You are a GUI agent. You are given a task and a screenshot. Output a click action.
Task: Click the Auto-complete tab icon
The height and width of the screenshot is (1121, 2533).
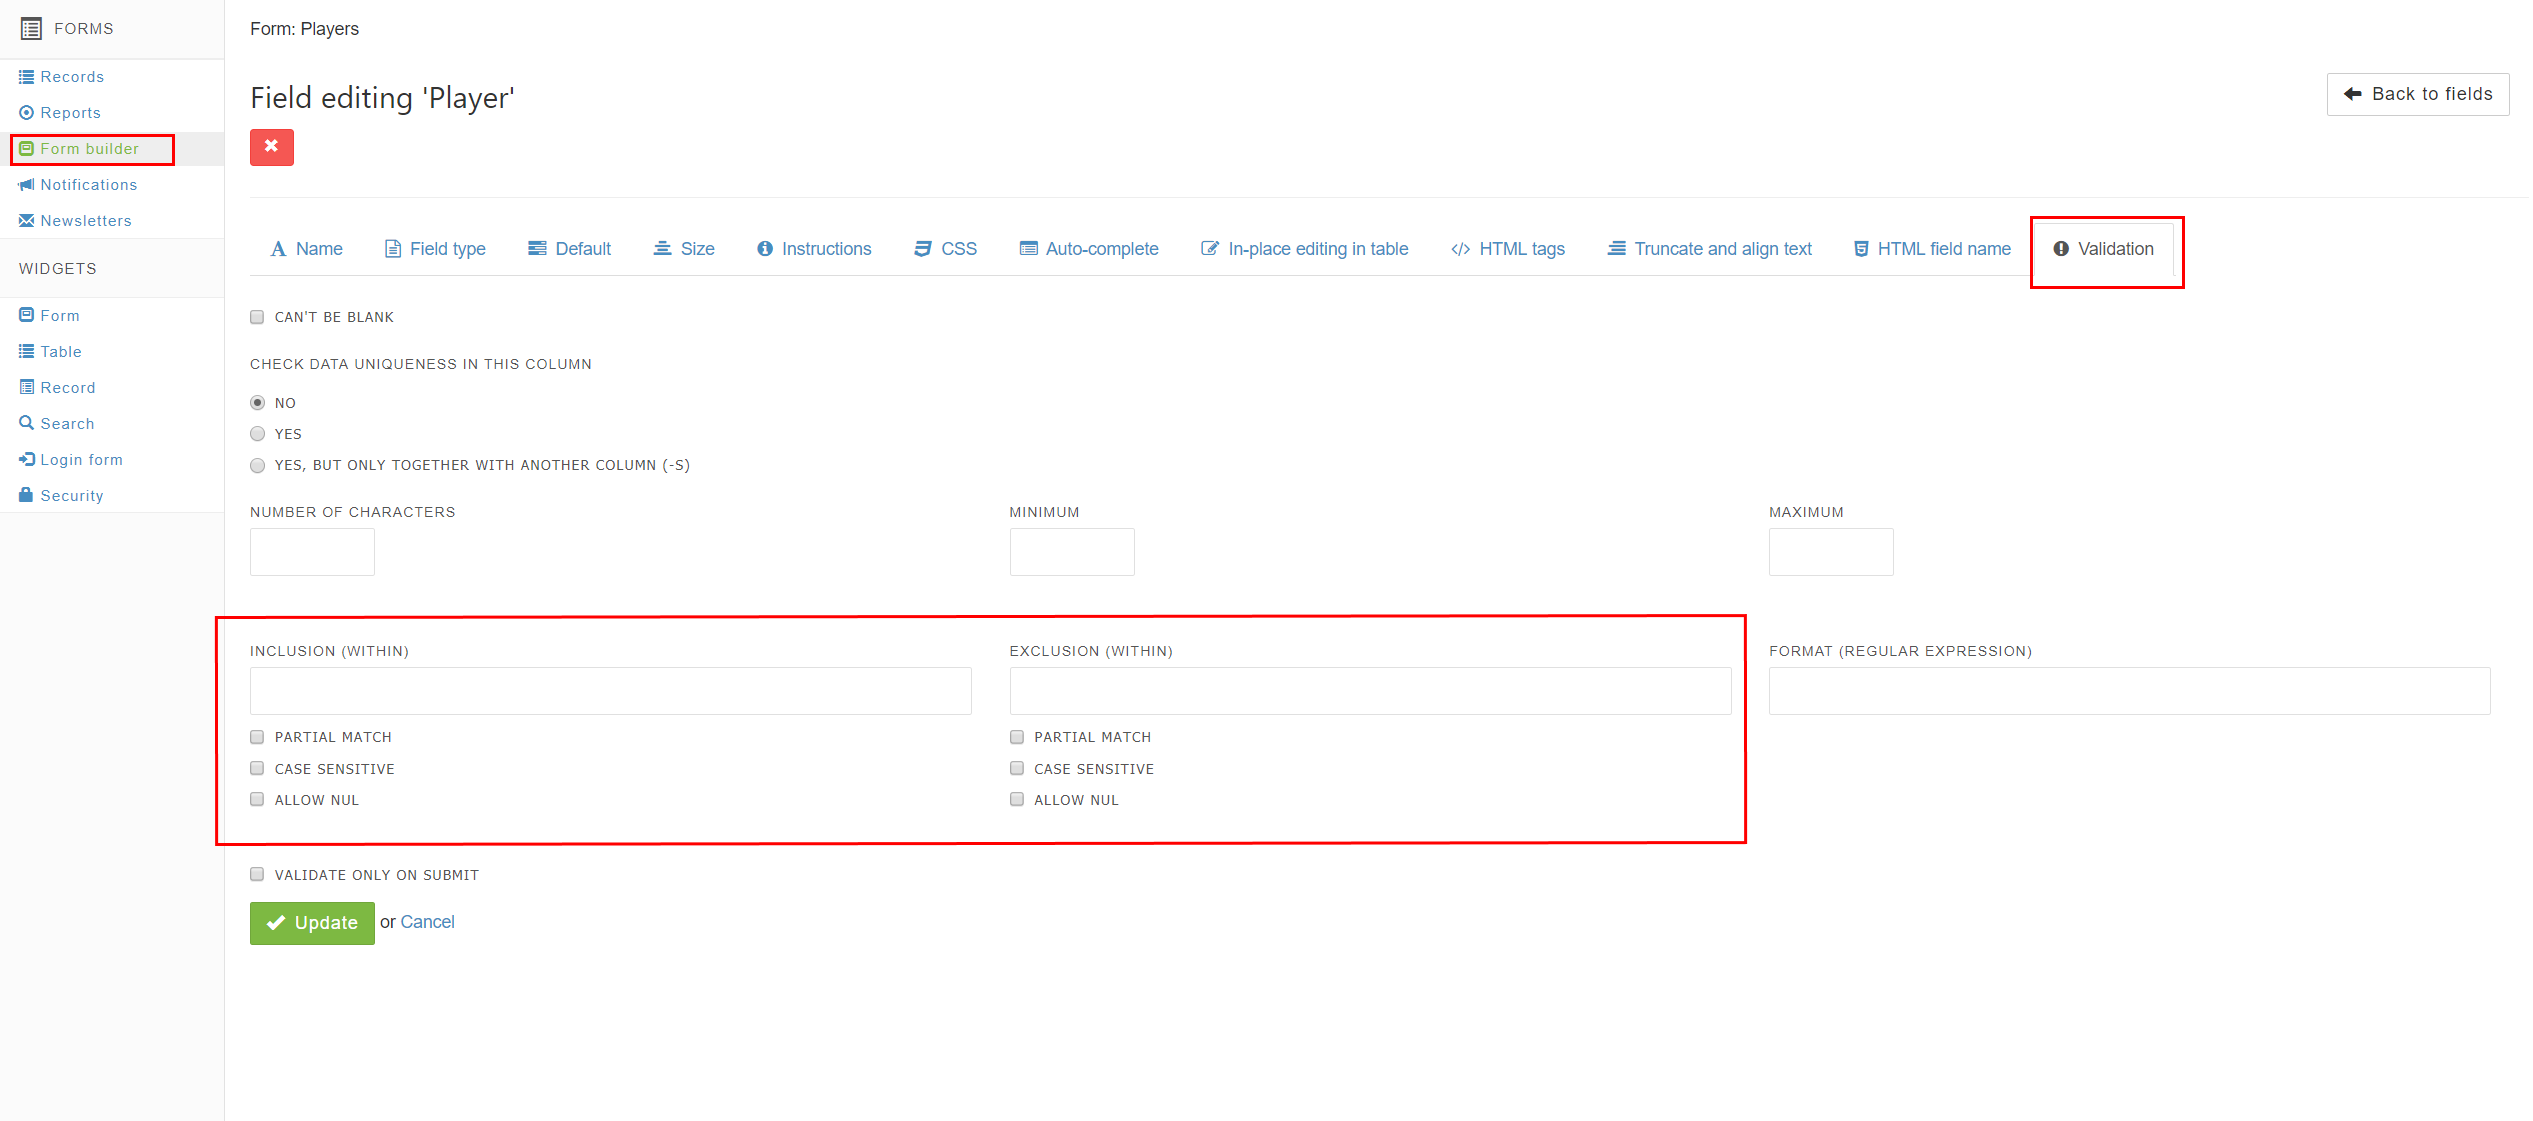(x=1028, y=249)
